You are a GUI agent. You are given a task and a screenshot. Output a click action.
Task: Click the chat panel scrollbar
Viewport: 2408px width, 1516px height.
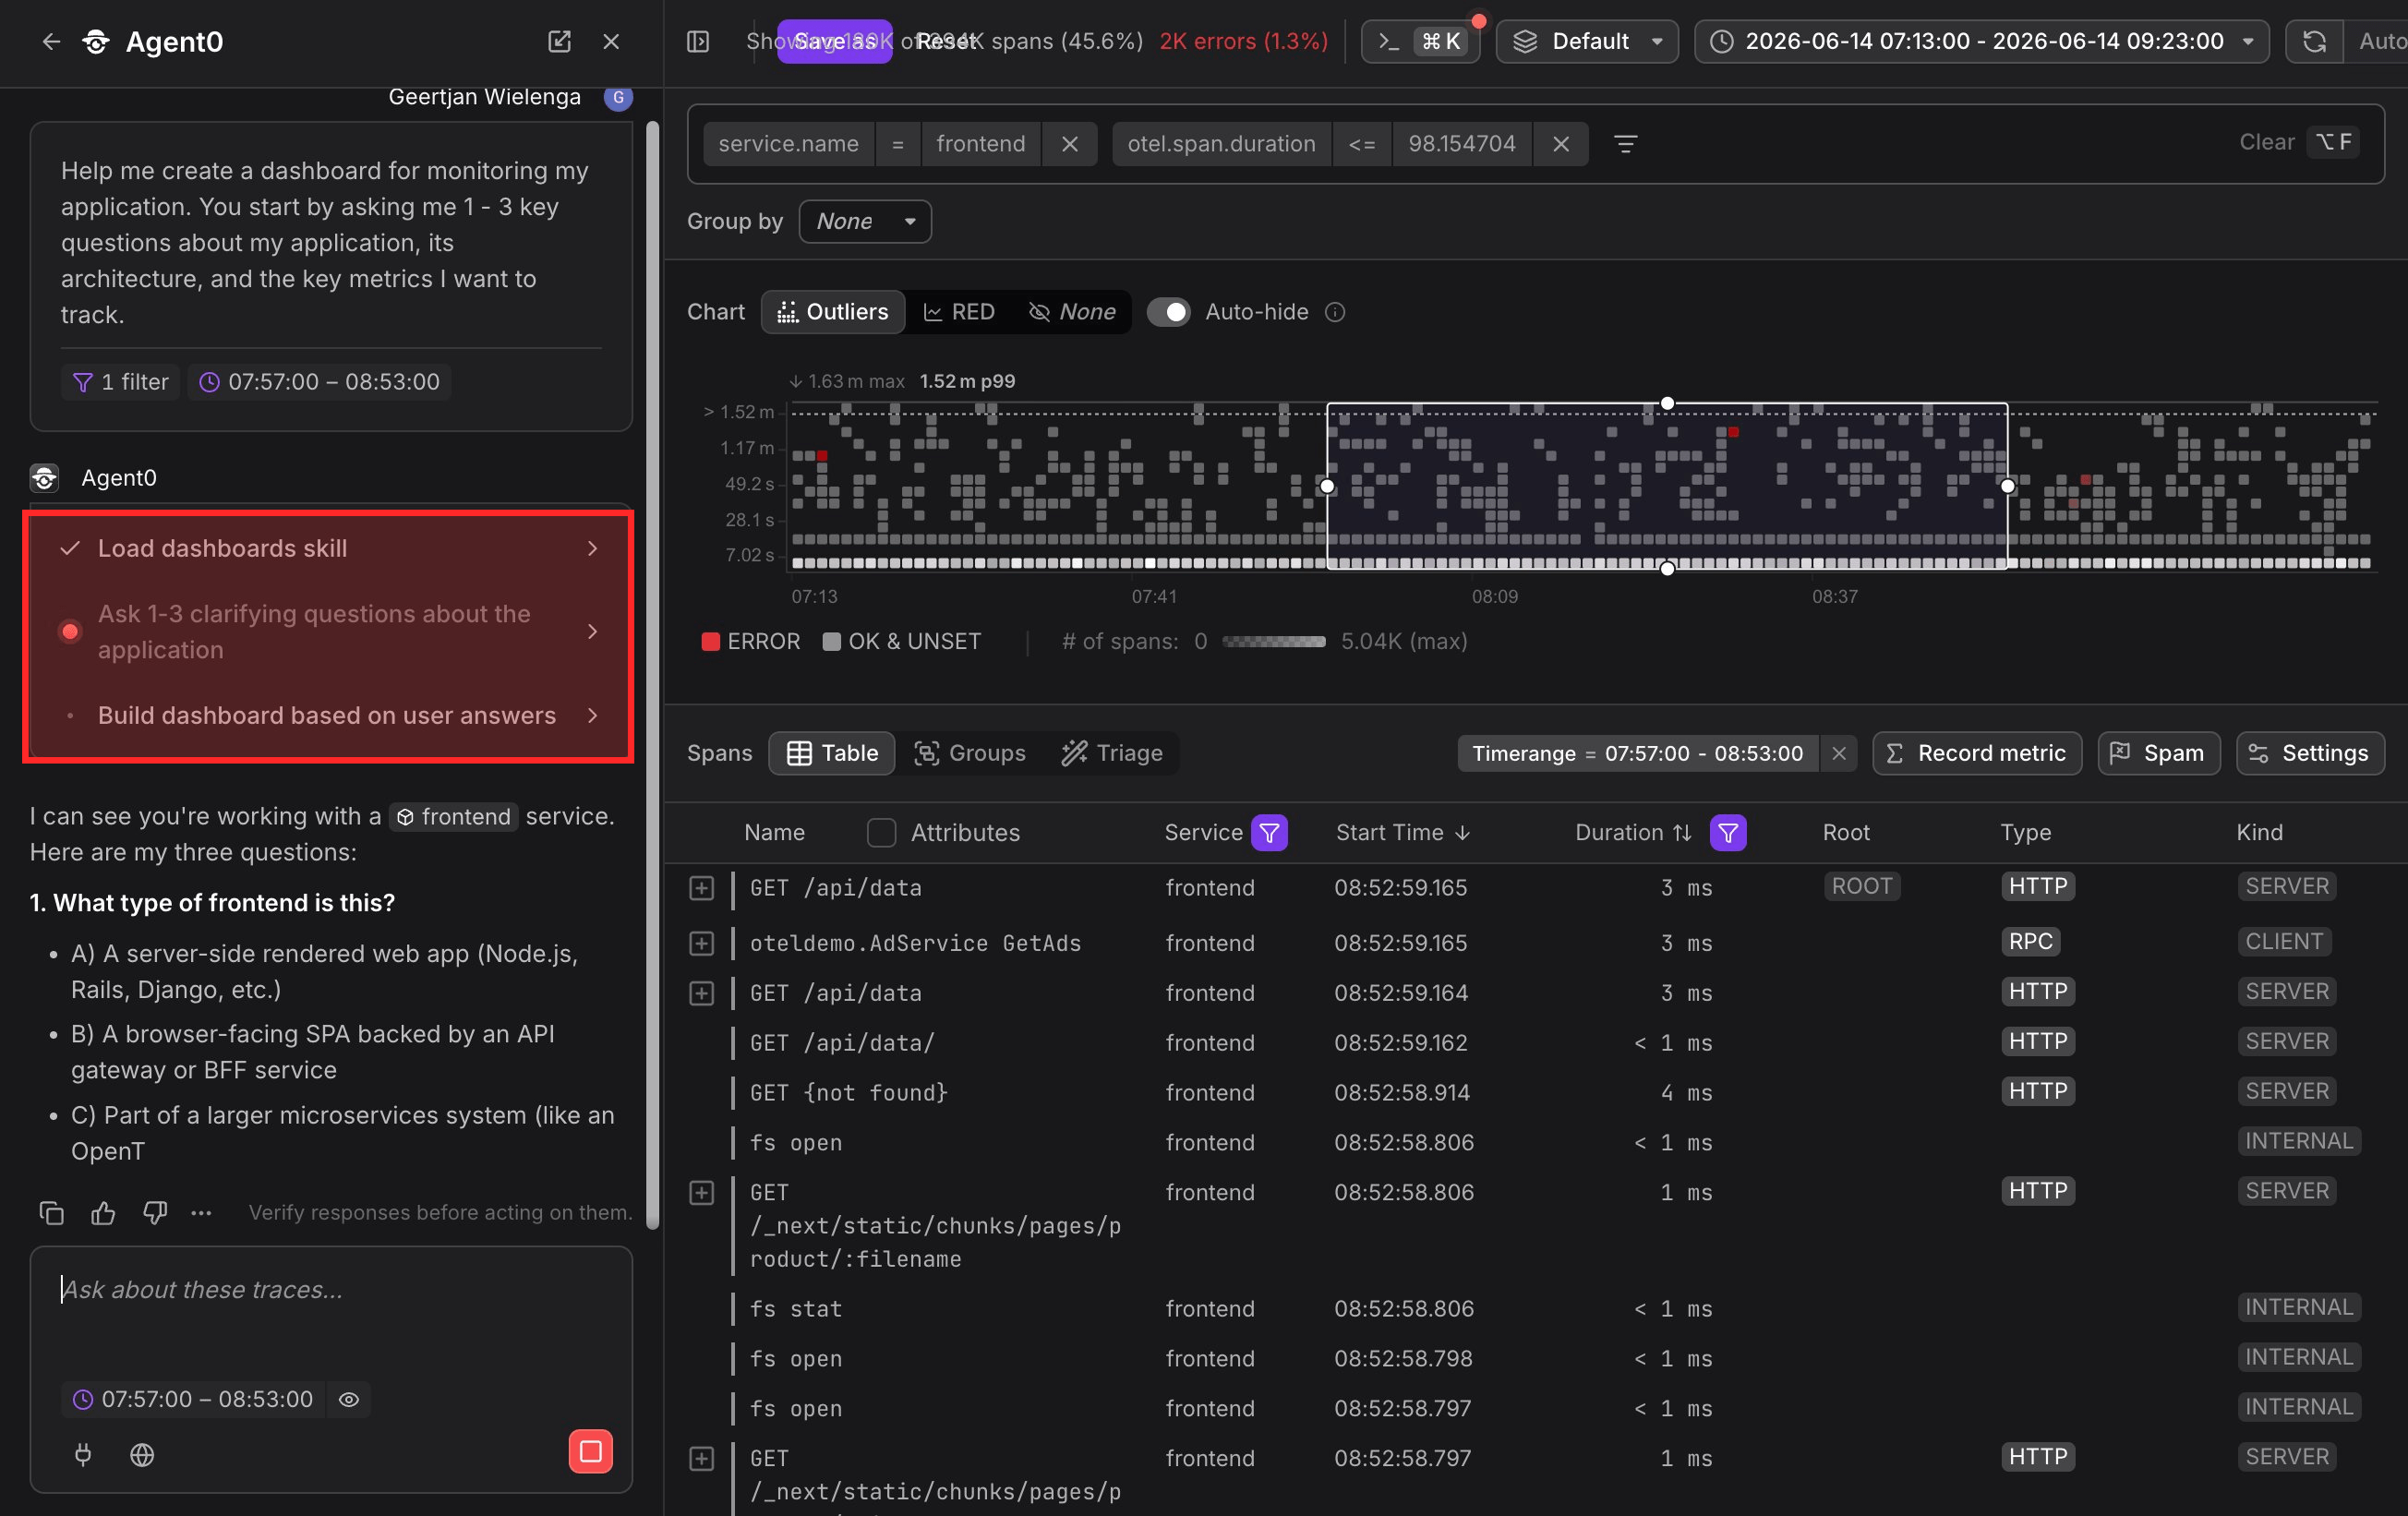click(653, 675)
